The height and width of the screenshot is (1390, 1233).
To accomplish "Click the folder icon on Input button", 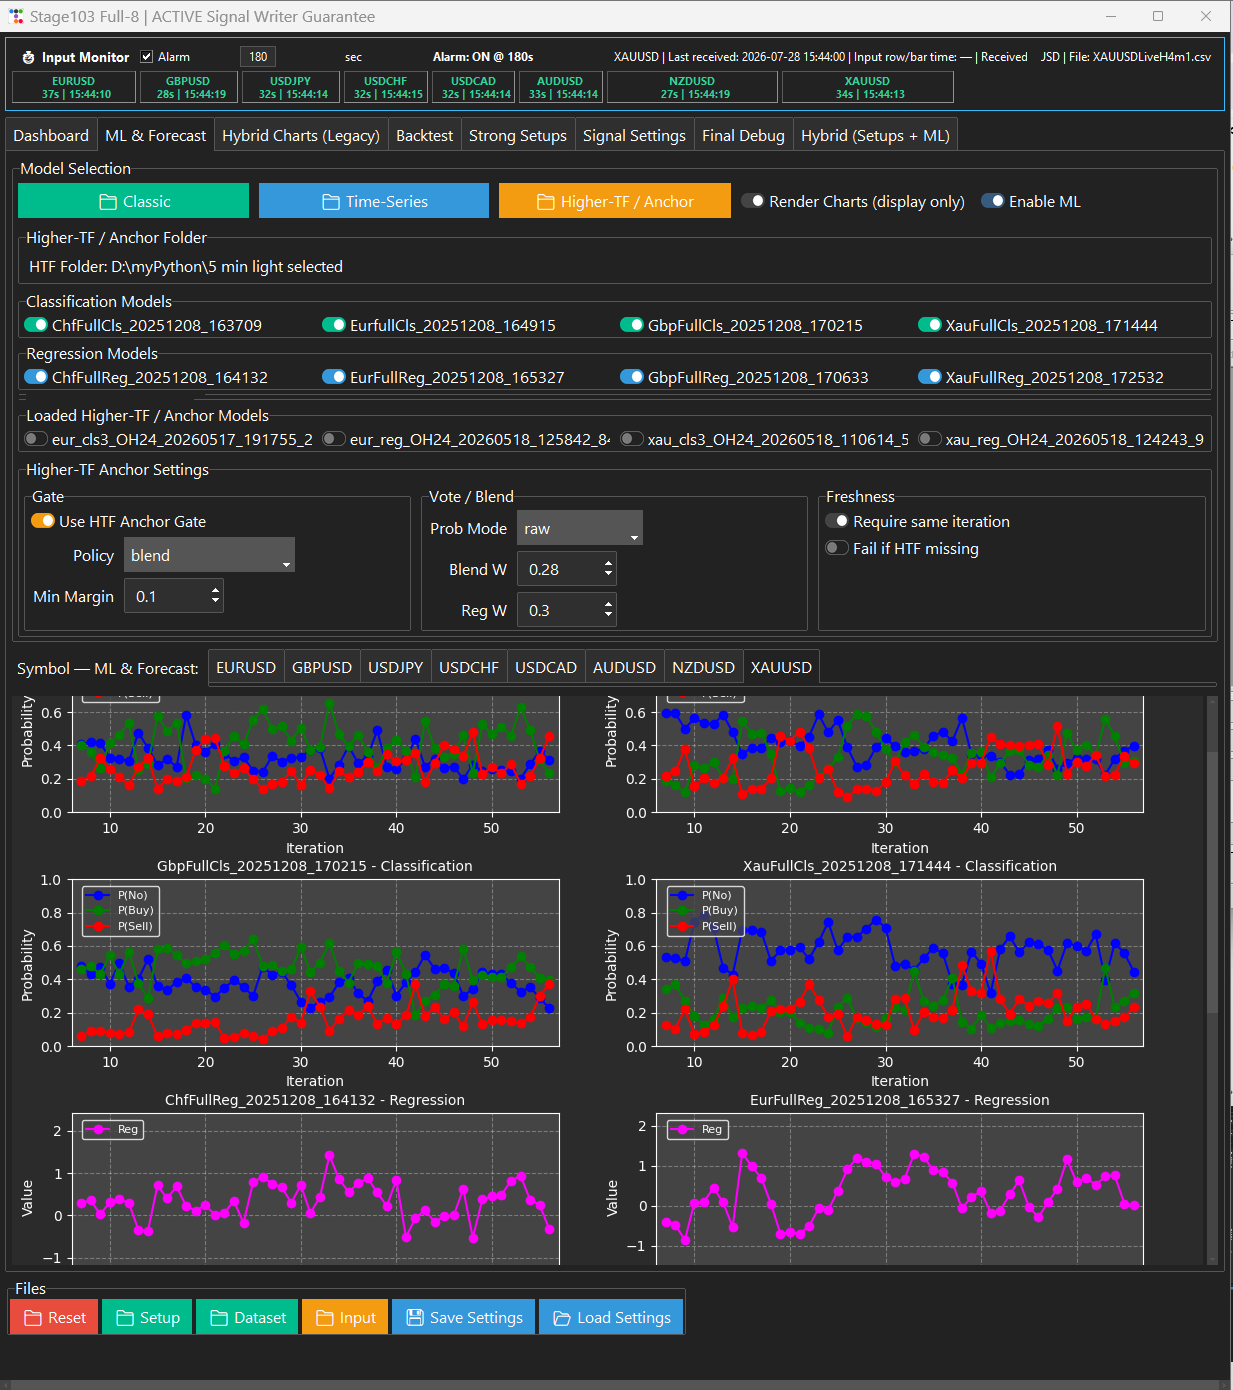I will point(325,1318).
